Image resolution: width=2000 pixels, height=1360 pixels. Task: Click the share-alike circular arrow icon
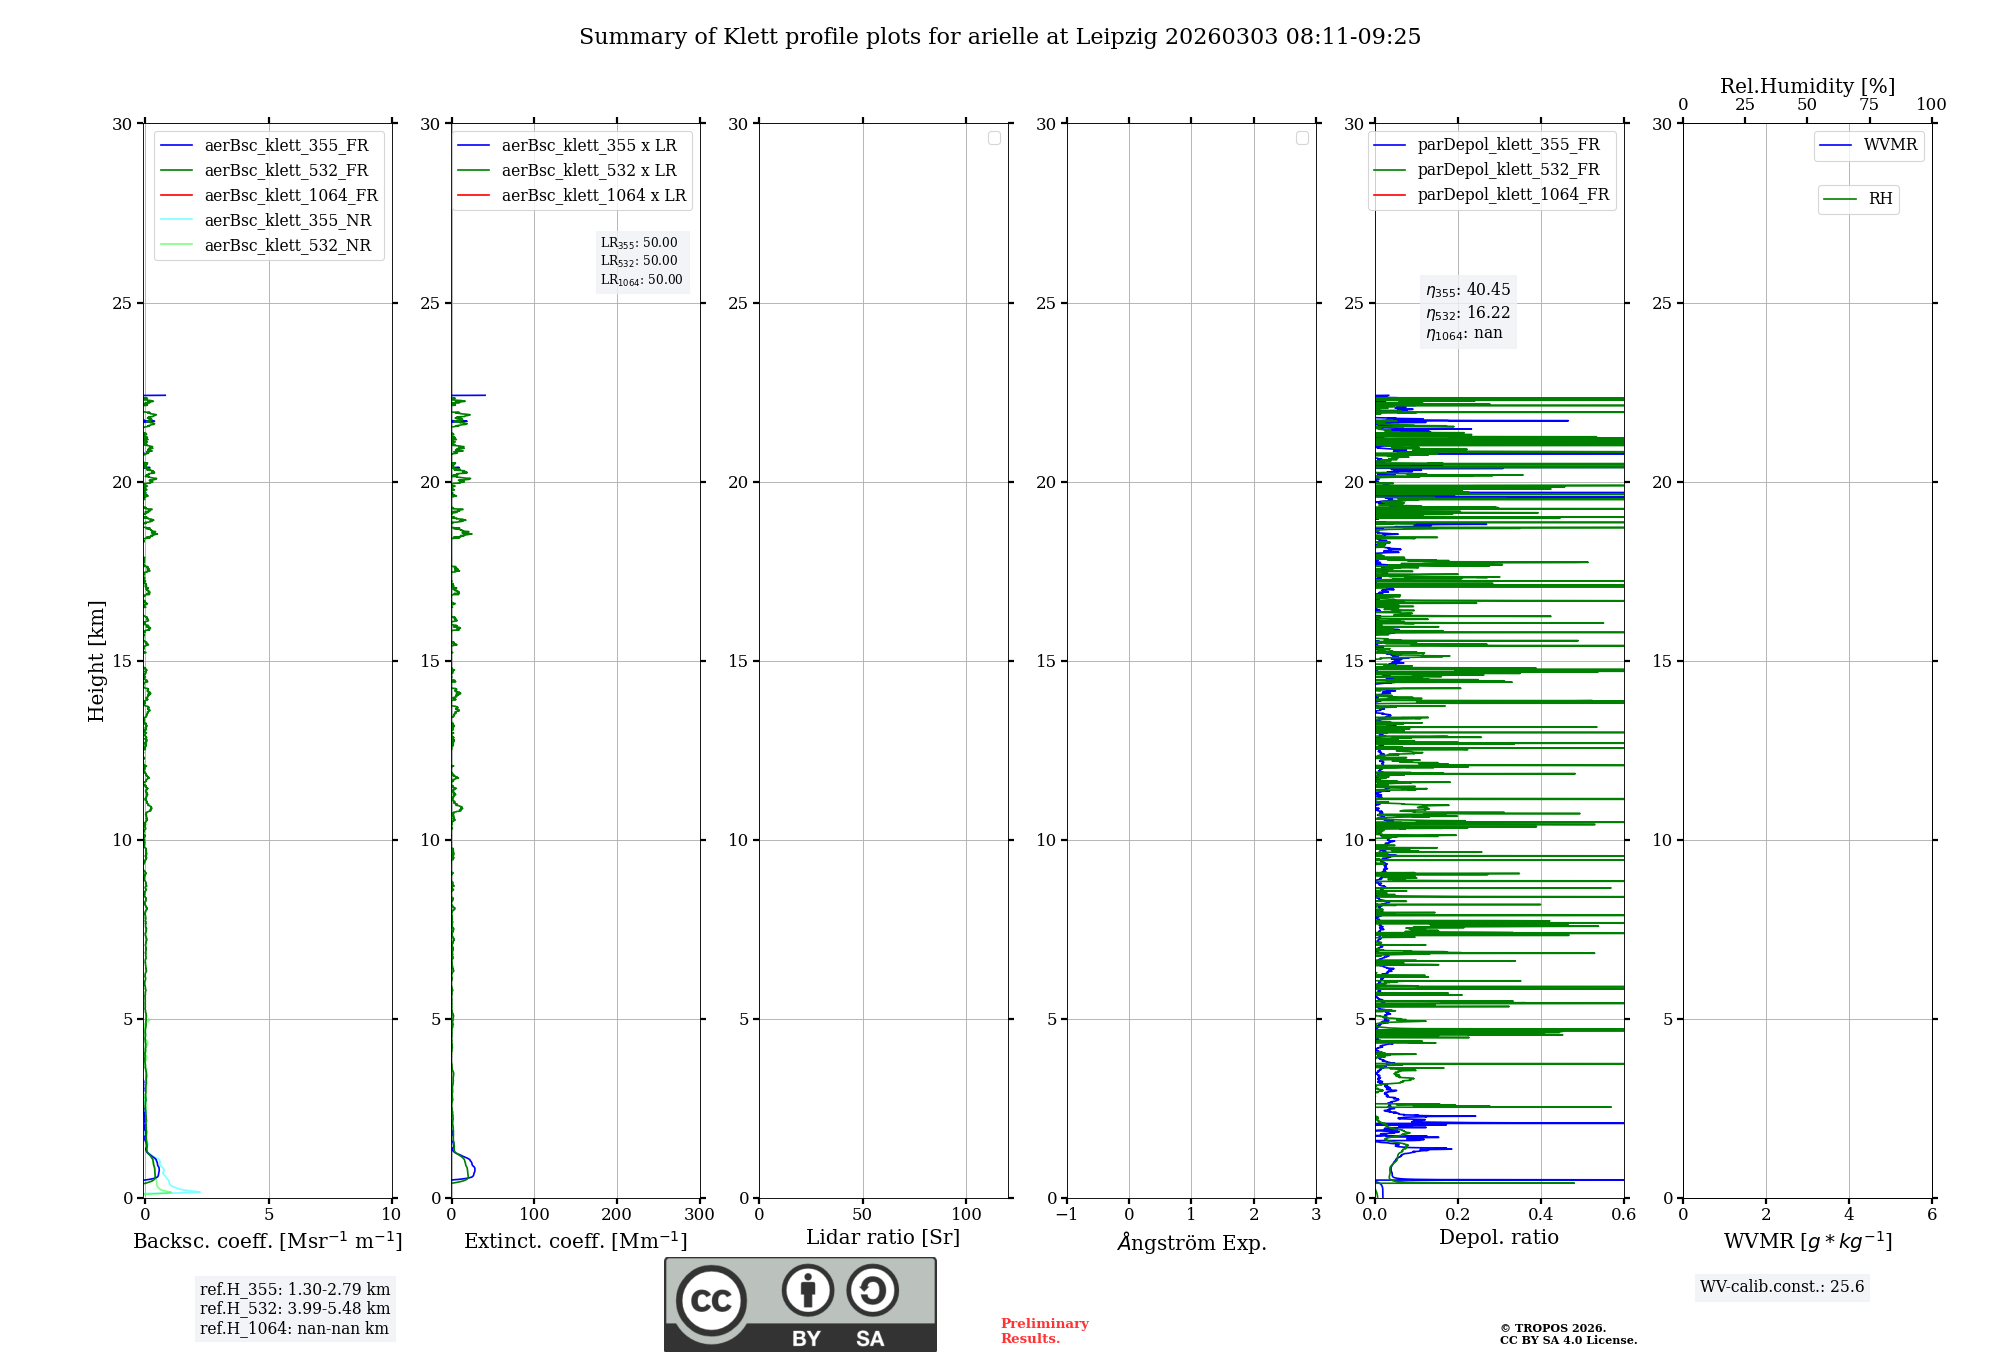(x=872, y=1290)
